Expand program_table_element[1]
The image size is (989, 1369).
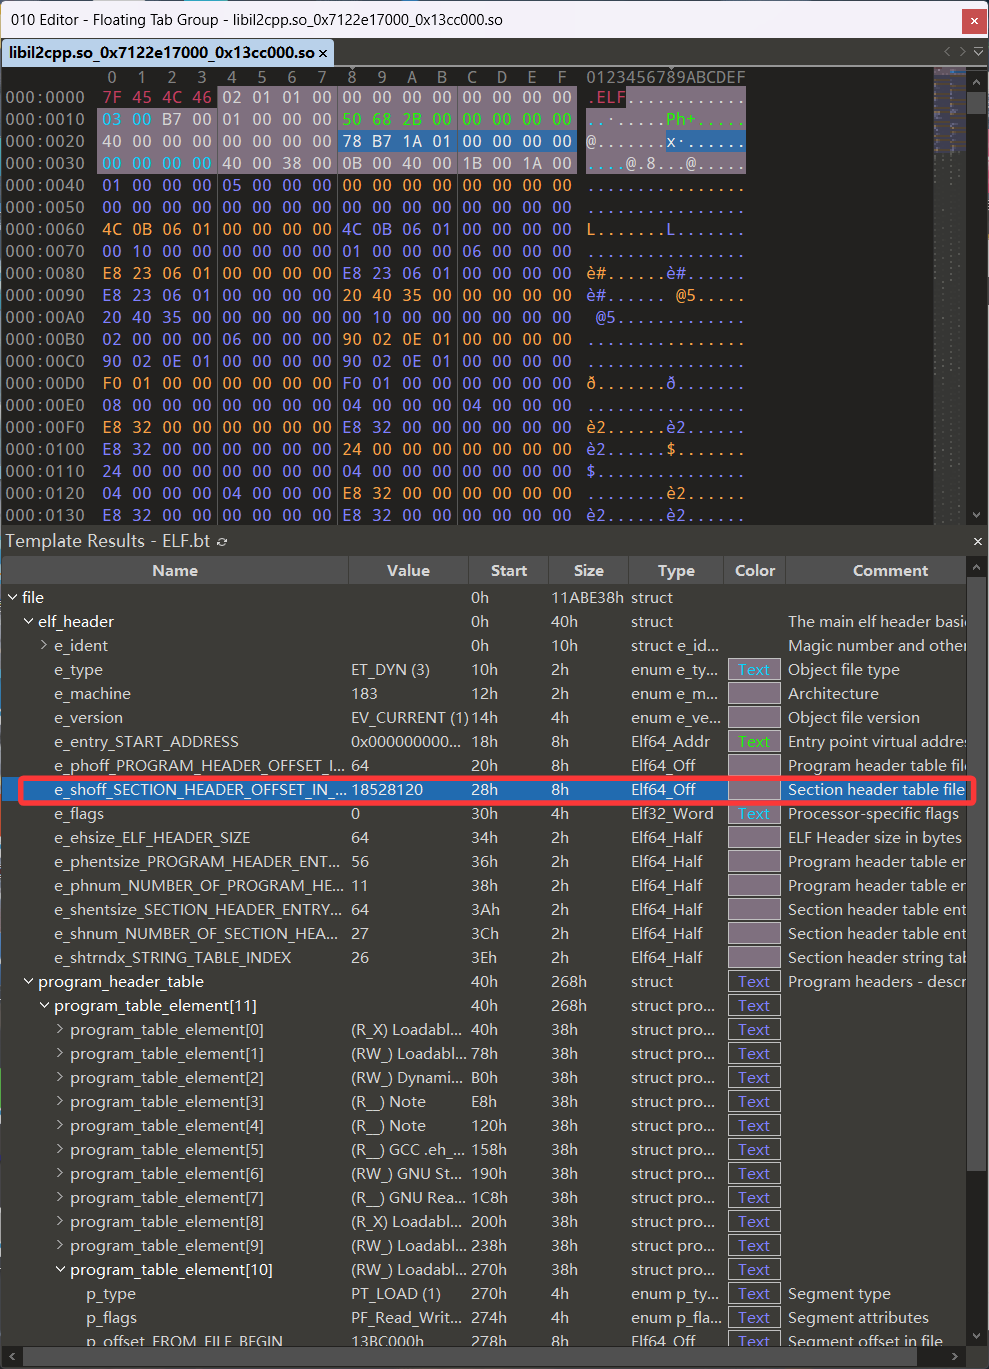pos(60,1053)
